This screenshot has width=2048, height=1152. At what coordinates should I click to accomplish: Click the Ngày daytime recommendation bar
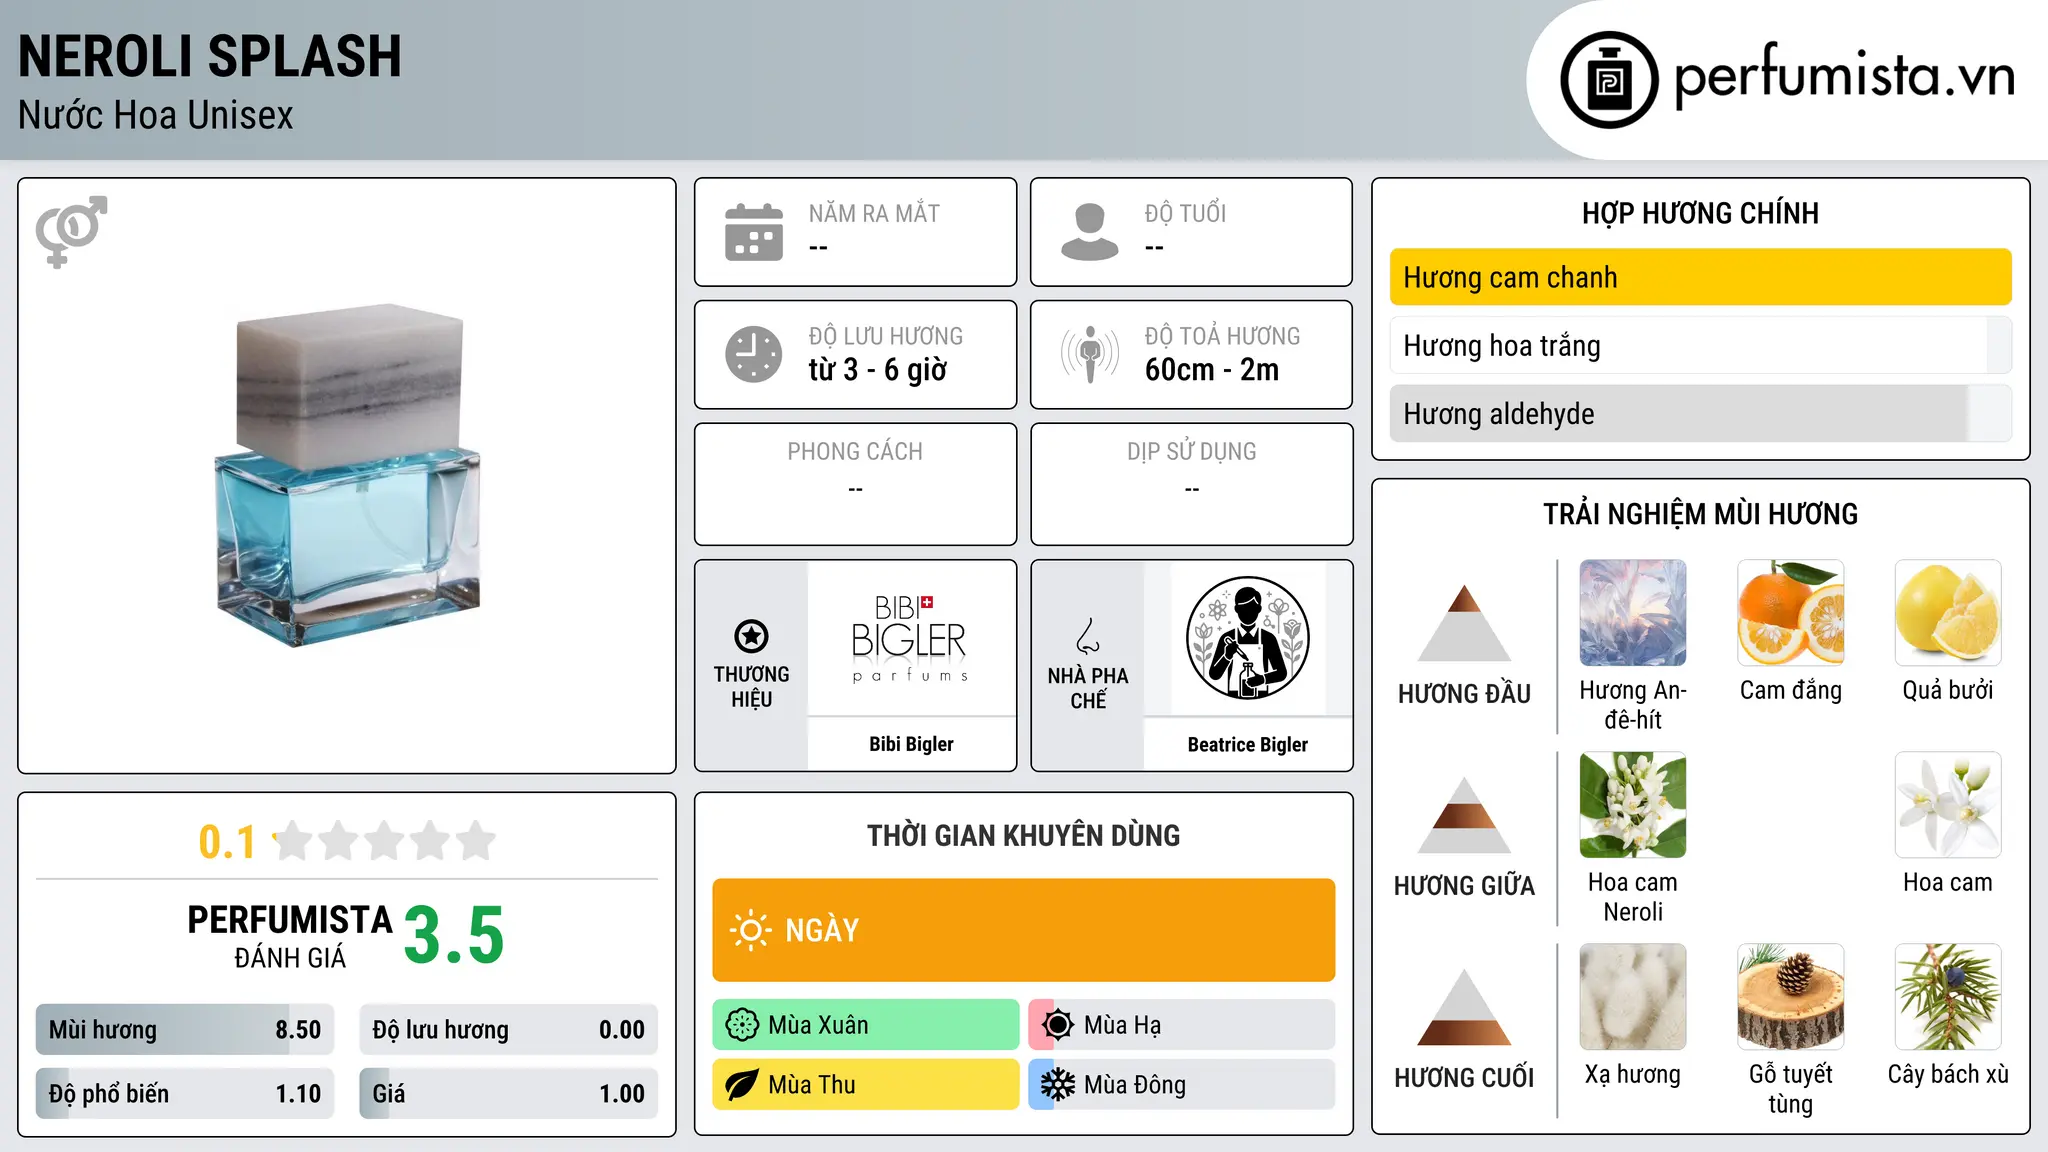point(1023,930)
